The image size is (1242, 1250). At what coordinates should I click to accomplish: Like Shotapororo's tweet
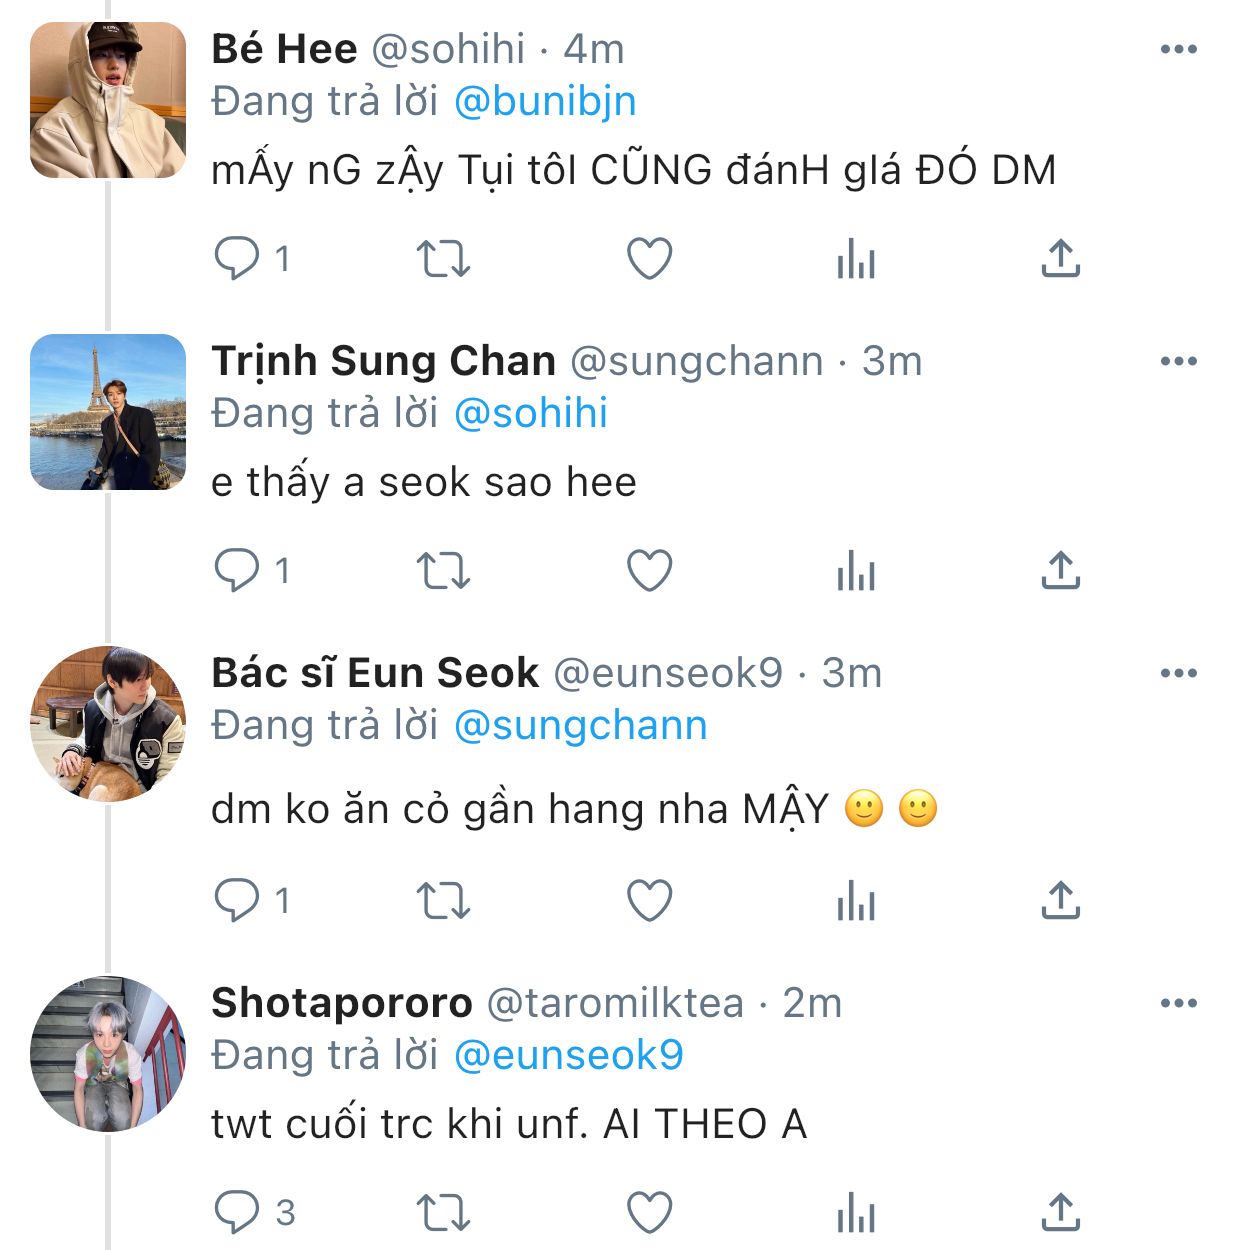[649, 1213]
